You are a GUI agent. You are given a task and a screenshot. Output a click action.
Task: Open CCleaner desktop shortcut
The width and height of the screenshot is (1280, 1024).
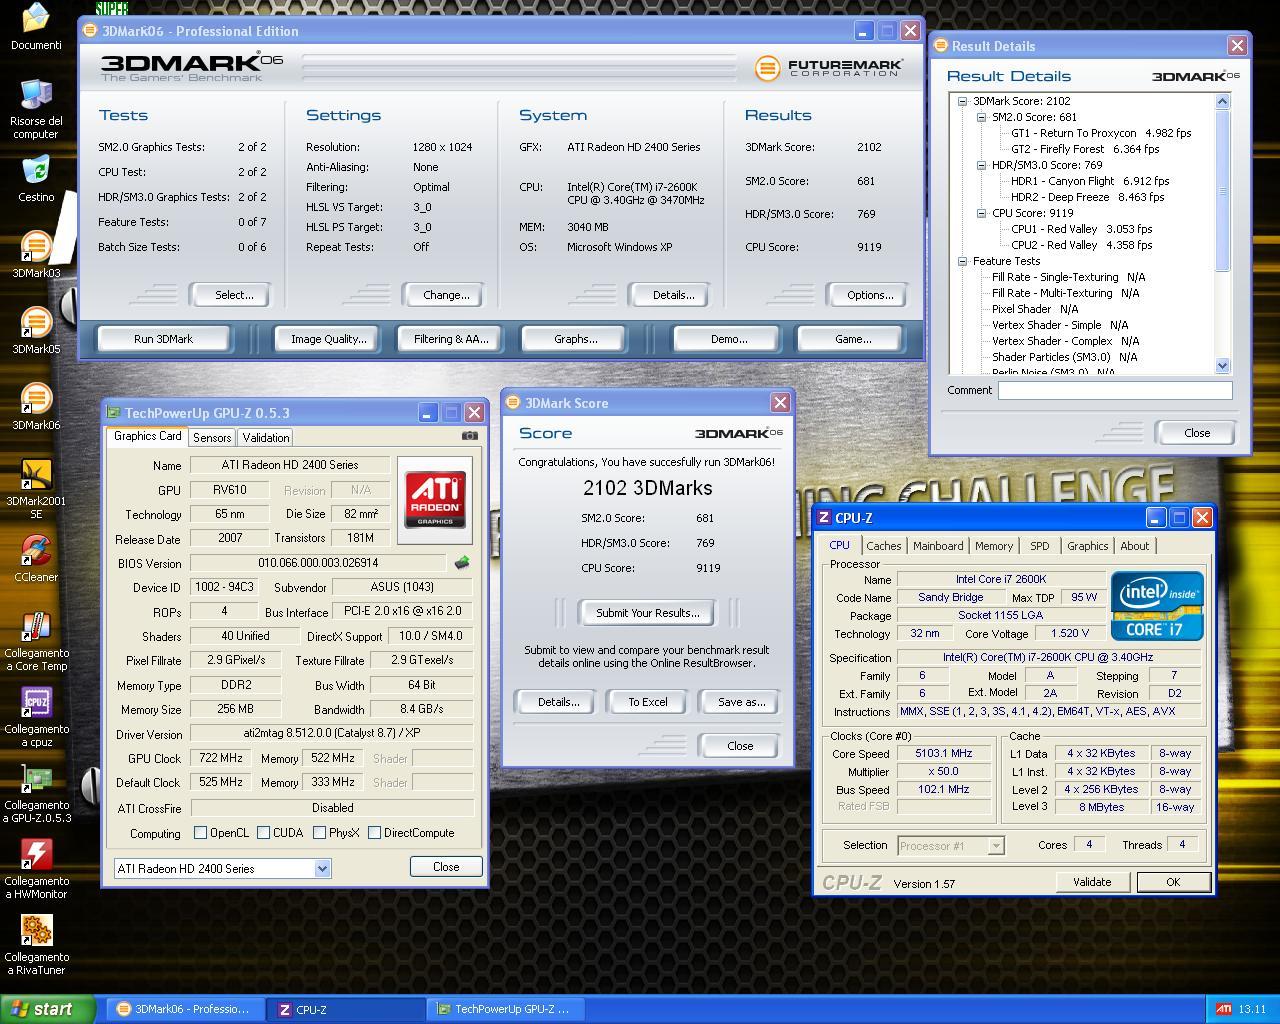coord(36,558)
